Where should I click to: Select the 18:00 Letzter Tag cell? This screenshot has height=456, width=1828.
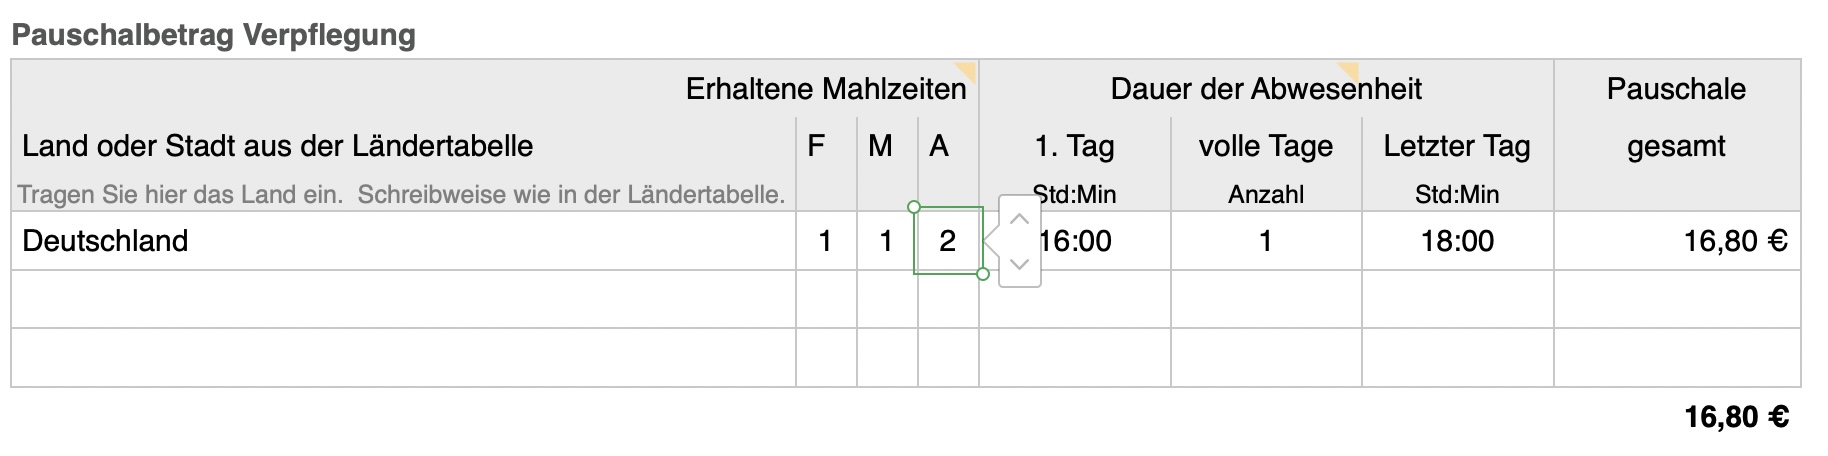[x=1456, y=241]
